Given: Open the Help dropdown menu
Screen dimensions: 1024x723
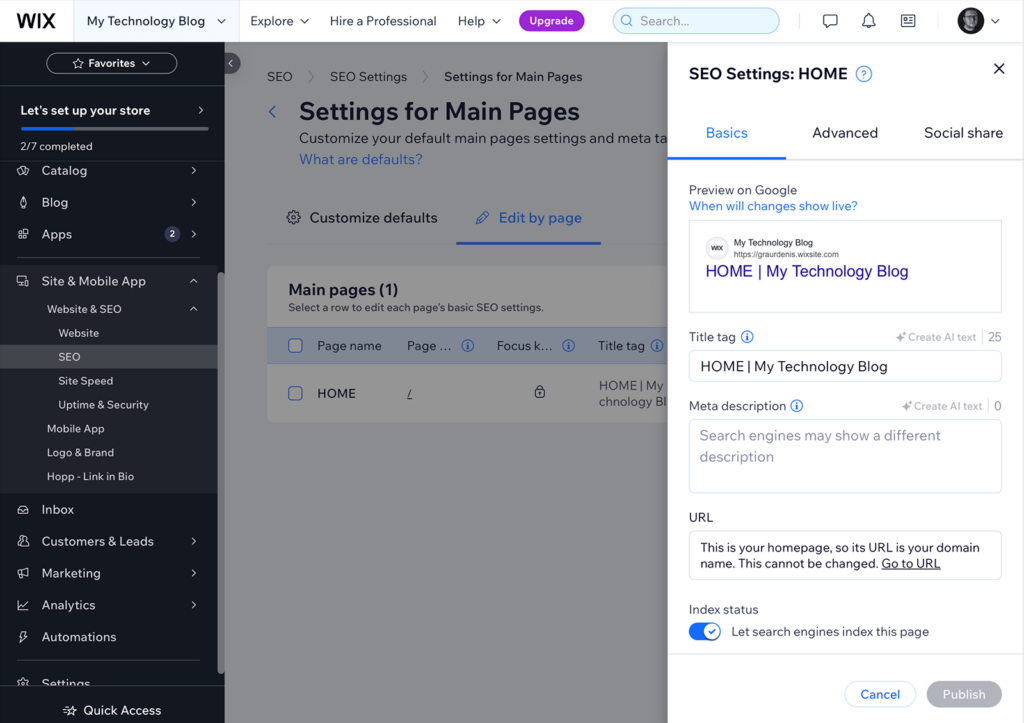Looking at the screenshot, I should (479, 21).
